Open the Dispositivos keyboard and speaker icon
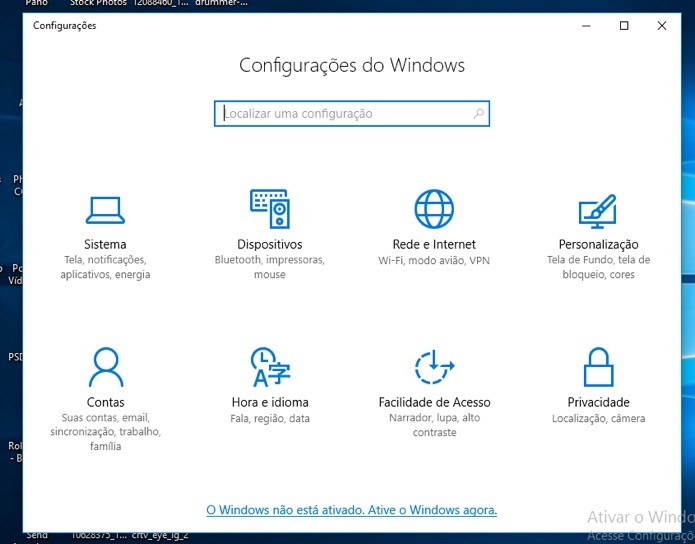 (269, 209)
